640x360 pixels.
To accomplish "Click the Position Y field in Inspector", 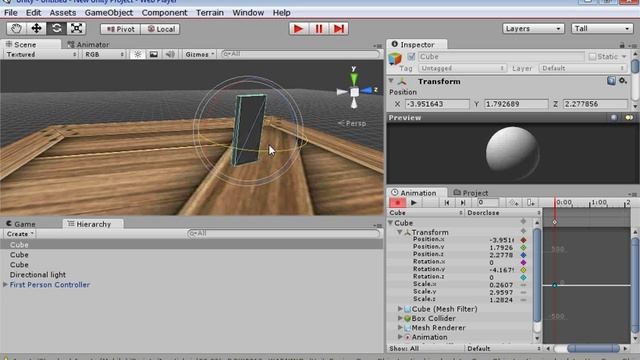I will [x=516, y=104].
